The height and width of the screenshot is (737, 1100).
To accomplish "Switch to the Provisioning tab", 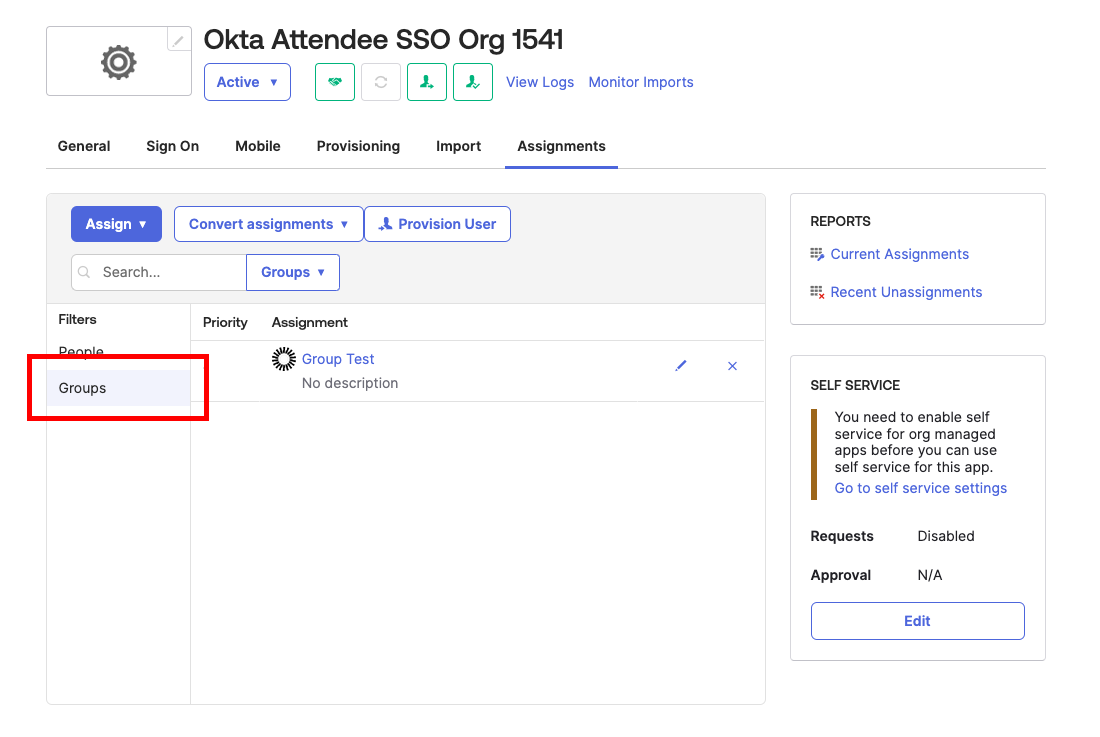I will (x=358, y=146).
